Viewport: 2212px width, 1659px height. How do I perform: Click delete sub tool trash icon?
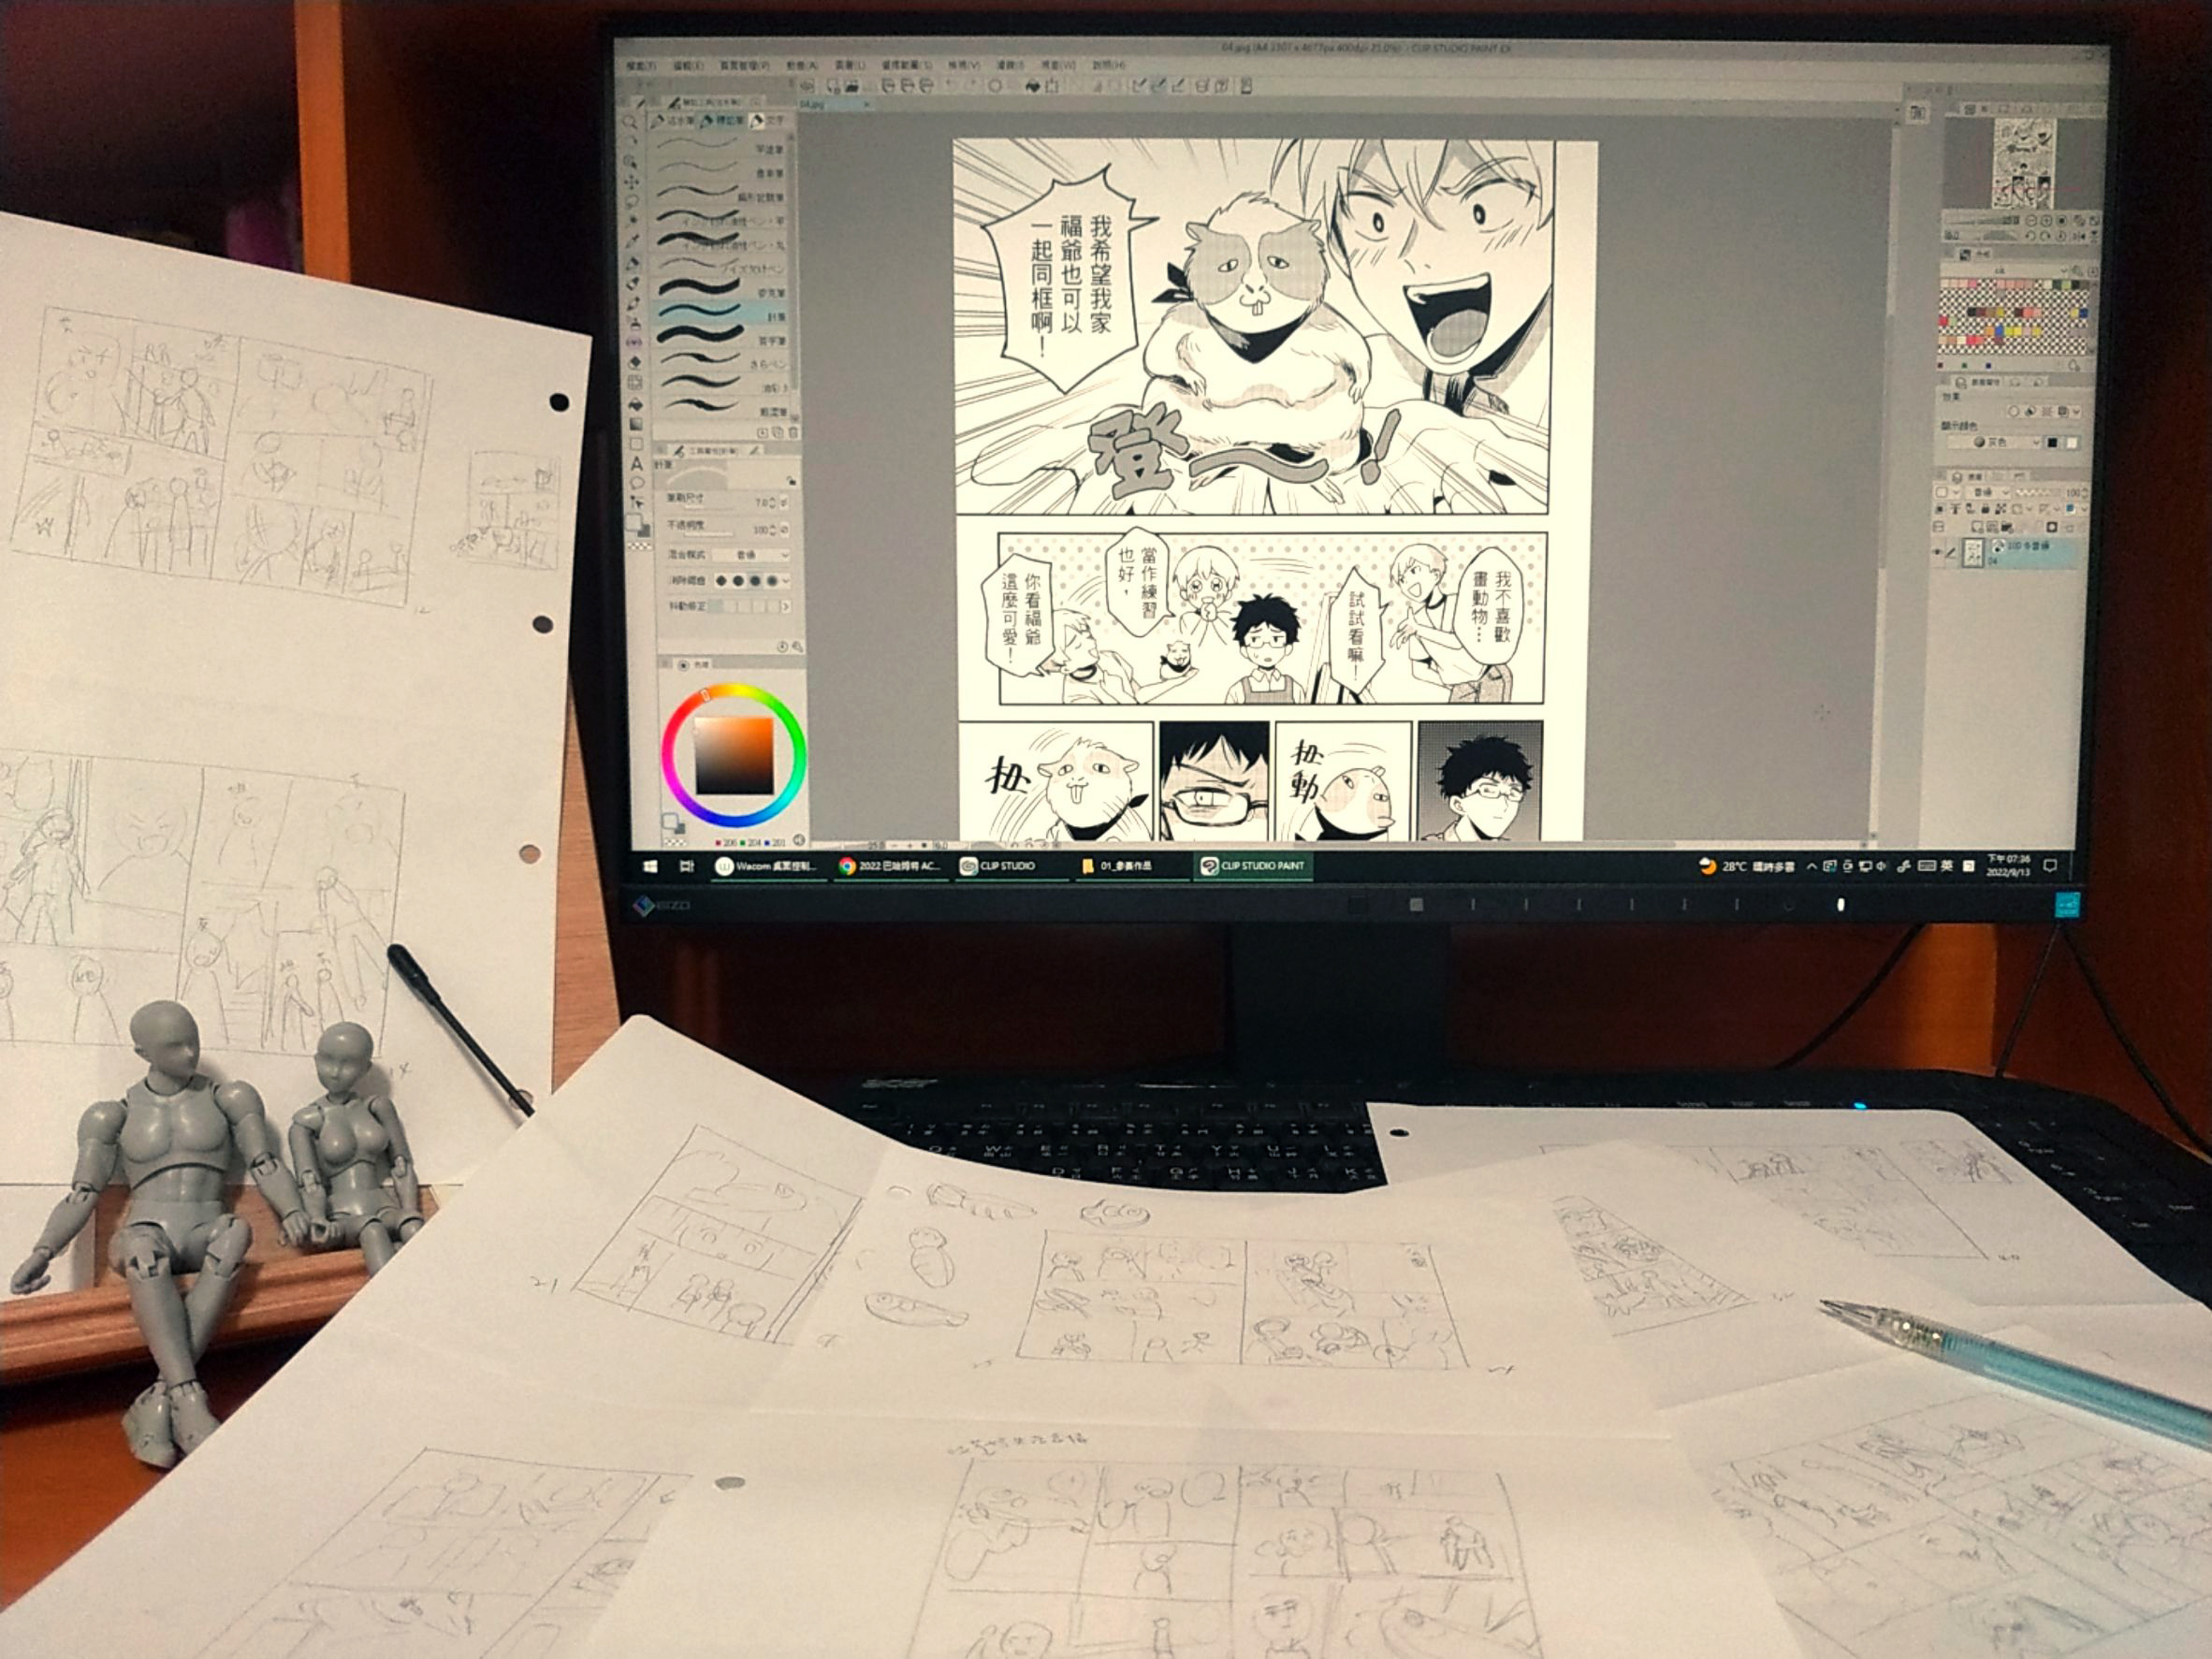[x=794, y=433]
